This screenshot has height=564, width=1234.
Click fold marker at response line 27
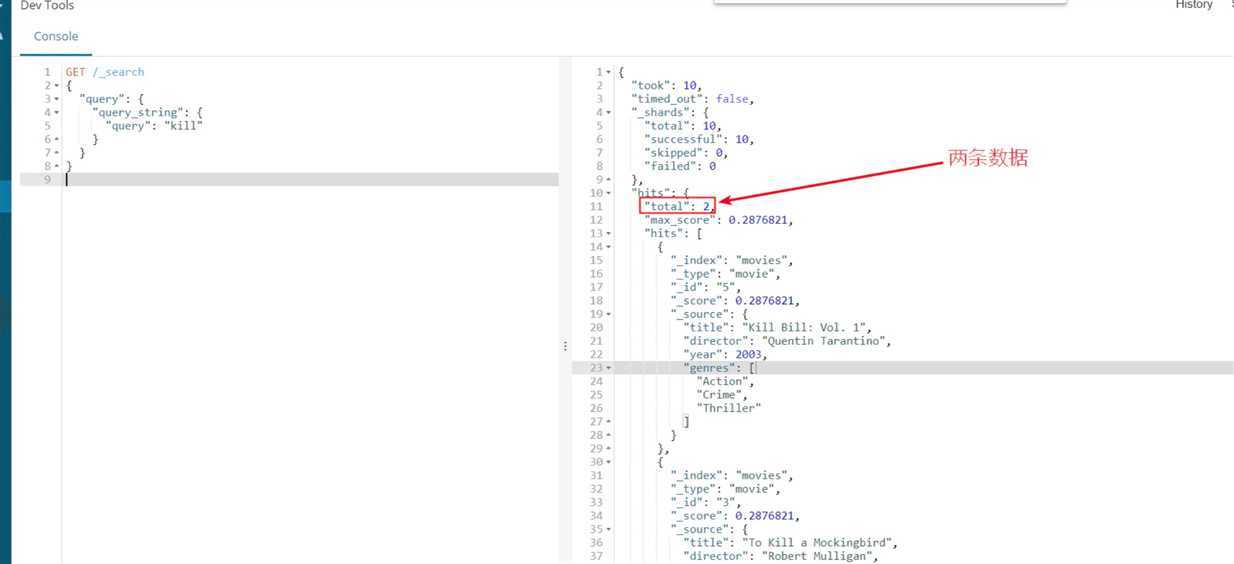[x=609, y=422]
